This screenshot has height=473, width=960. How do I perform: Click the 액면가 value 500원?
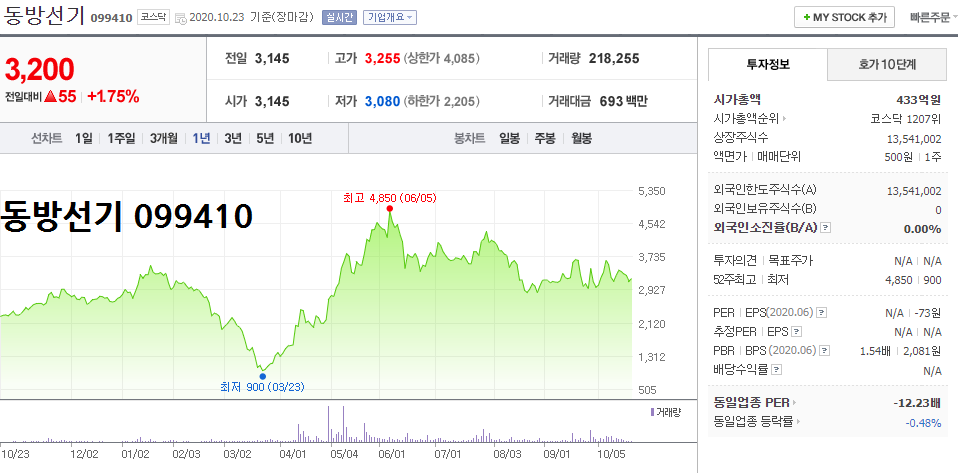[900, 157]
